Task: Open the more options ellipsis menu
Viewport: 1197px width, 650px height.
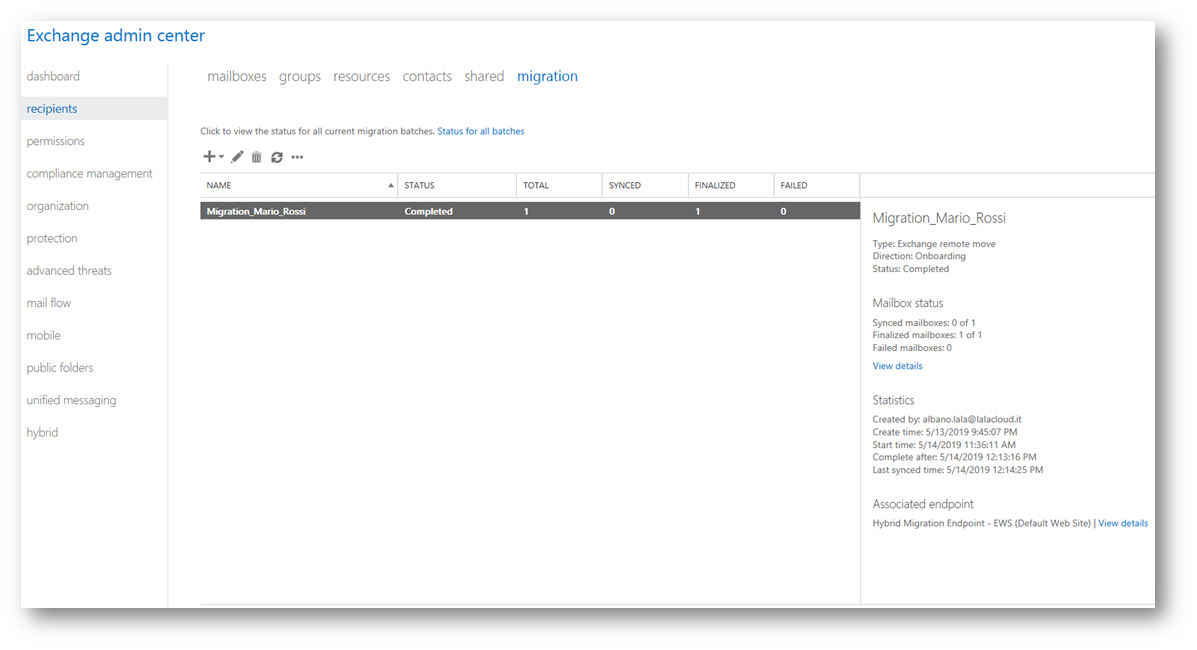Action: 297,157
